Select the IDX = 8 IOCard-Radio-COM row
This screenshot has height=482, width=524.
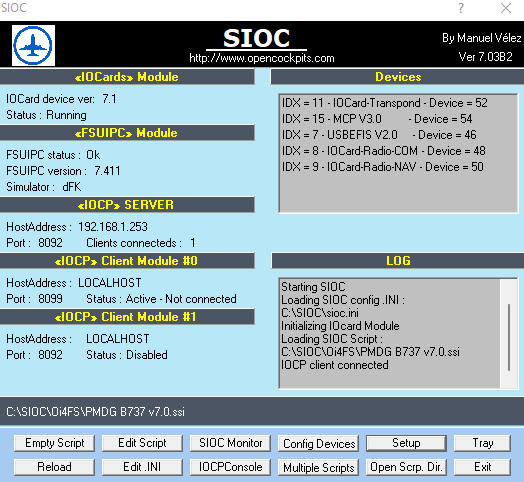[383, 151]
